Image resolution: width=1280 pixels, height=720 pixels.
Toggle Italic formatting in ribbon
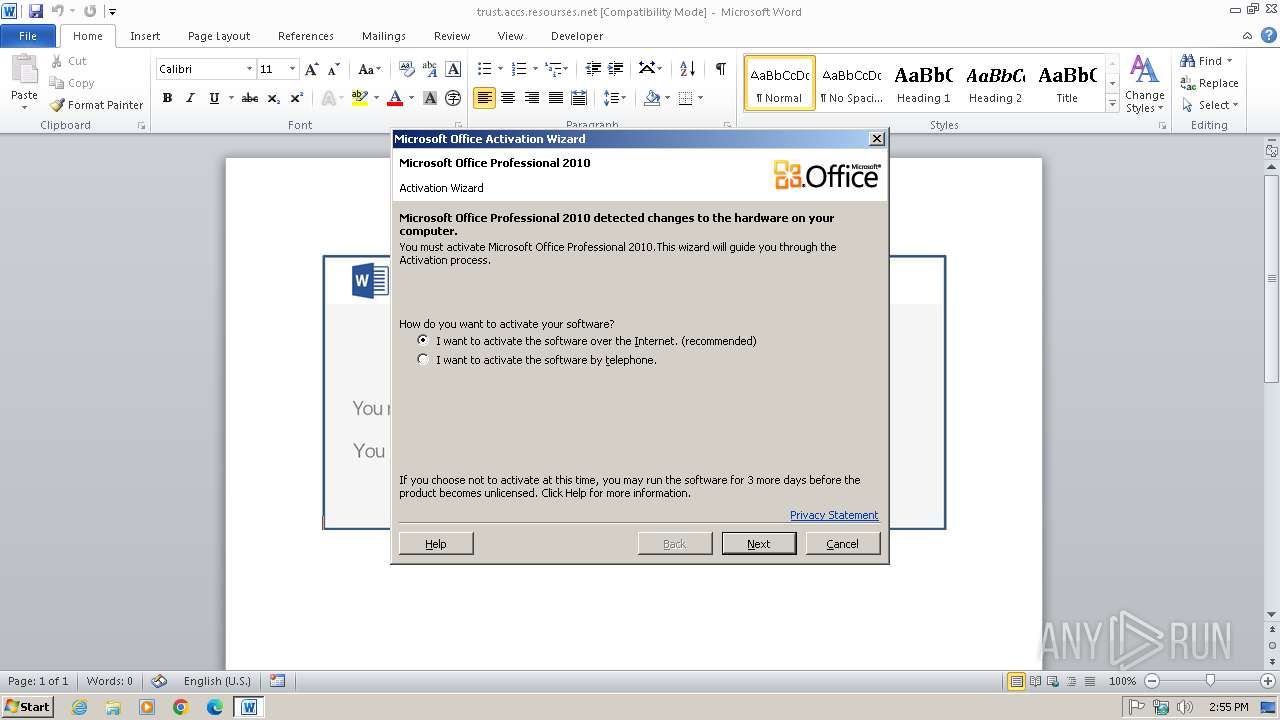point(190,98)
